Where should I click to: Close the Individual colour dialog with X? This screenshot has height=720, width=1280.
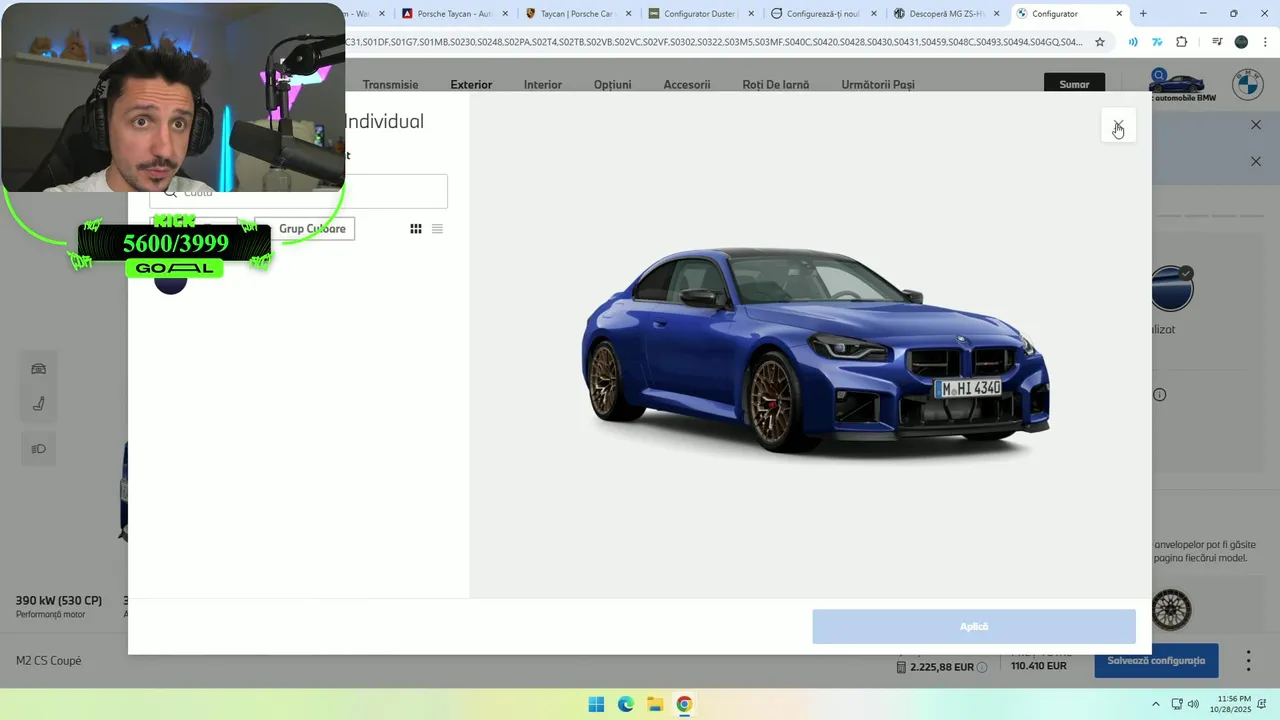[x=1118, y=125]
